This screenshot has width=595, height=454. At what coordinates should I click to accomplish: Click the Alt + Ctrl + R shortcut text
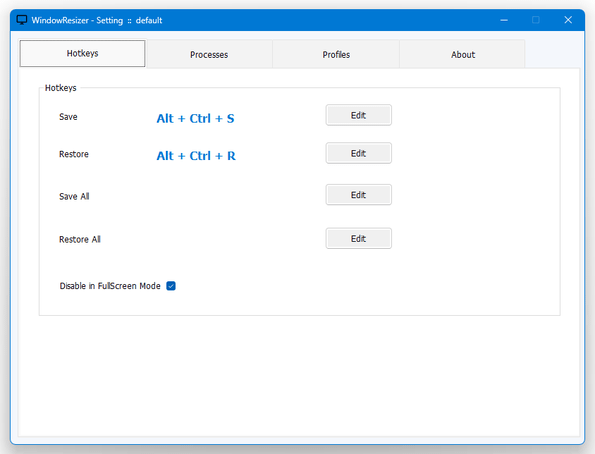tap(196, 156)
